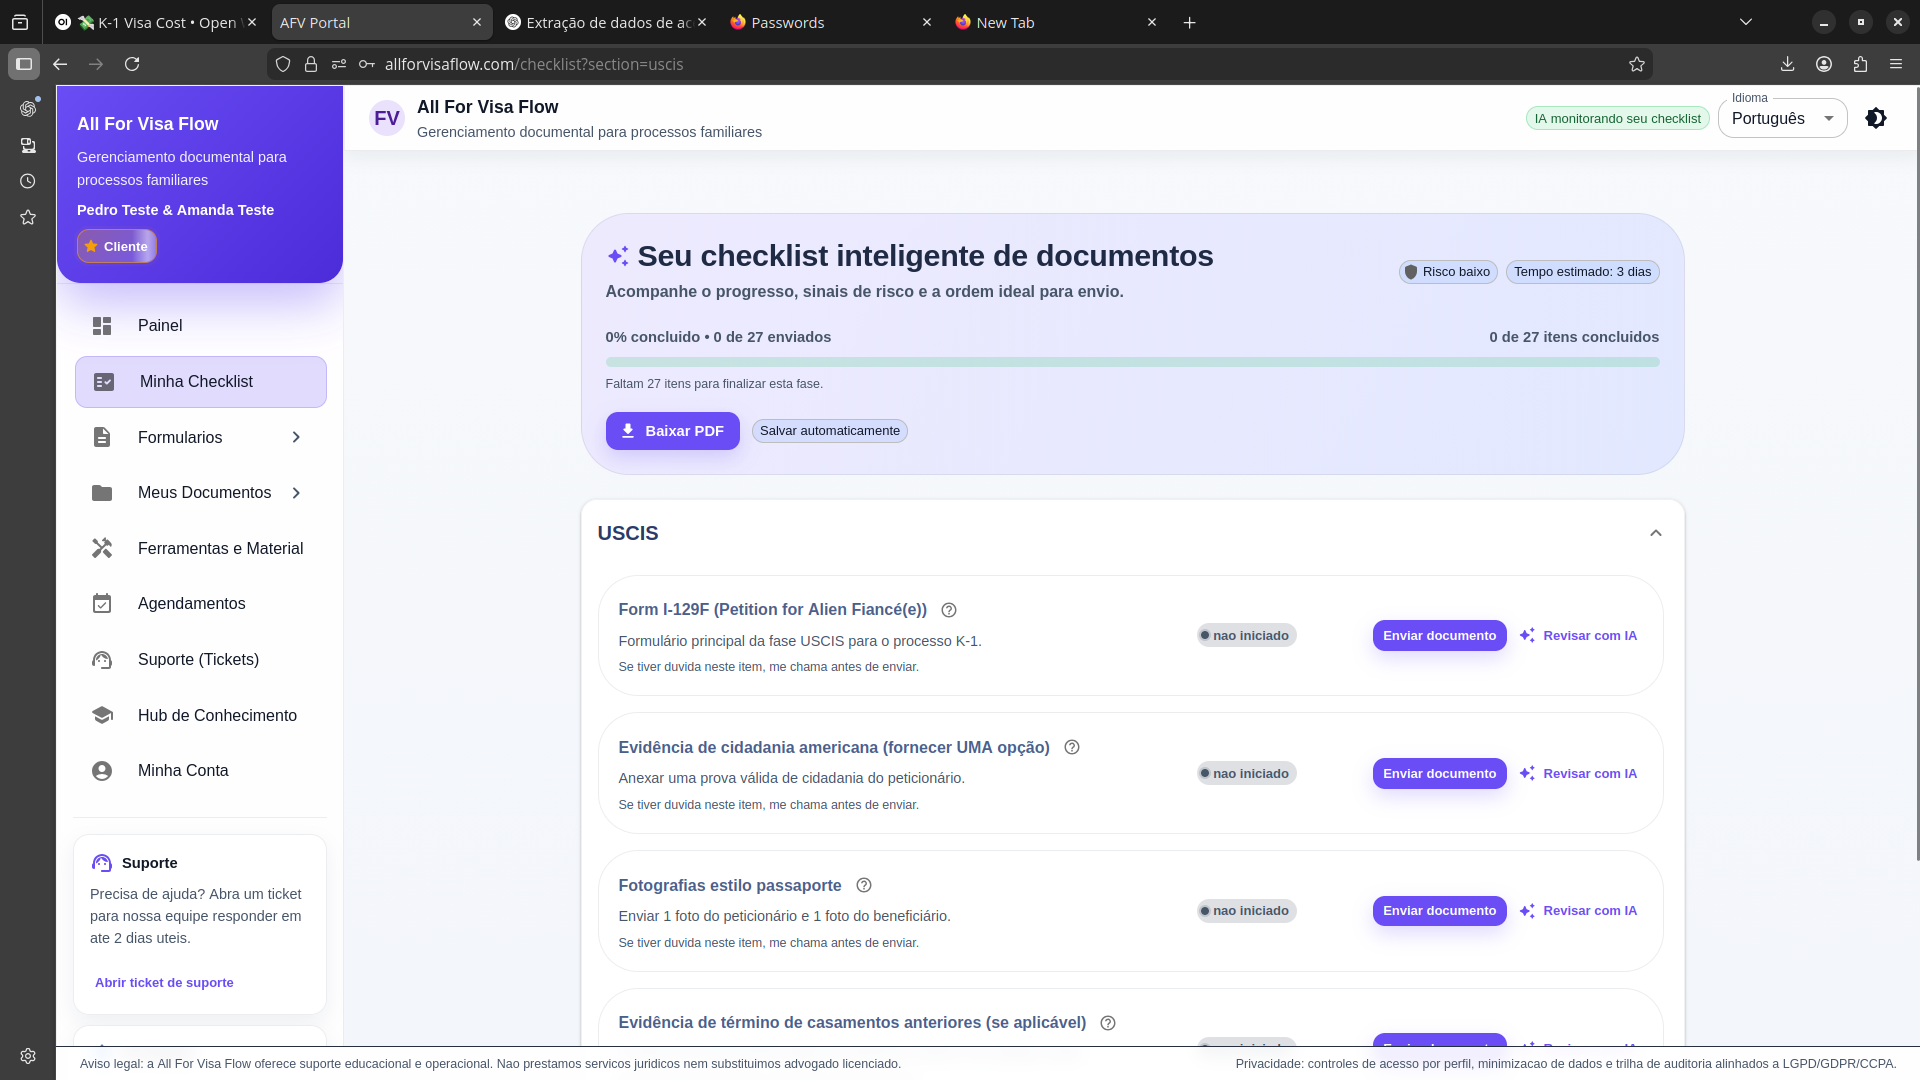The width and height of the screenshot is (1920, 1080).
Task: Toggle the Salvar automaticamente chip
Action: coord(829,431)
